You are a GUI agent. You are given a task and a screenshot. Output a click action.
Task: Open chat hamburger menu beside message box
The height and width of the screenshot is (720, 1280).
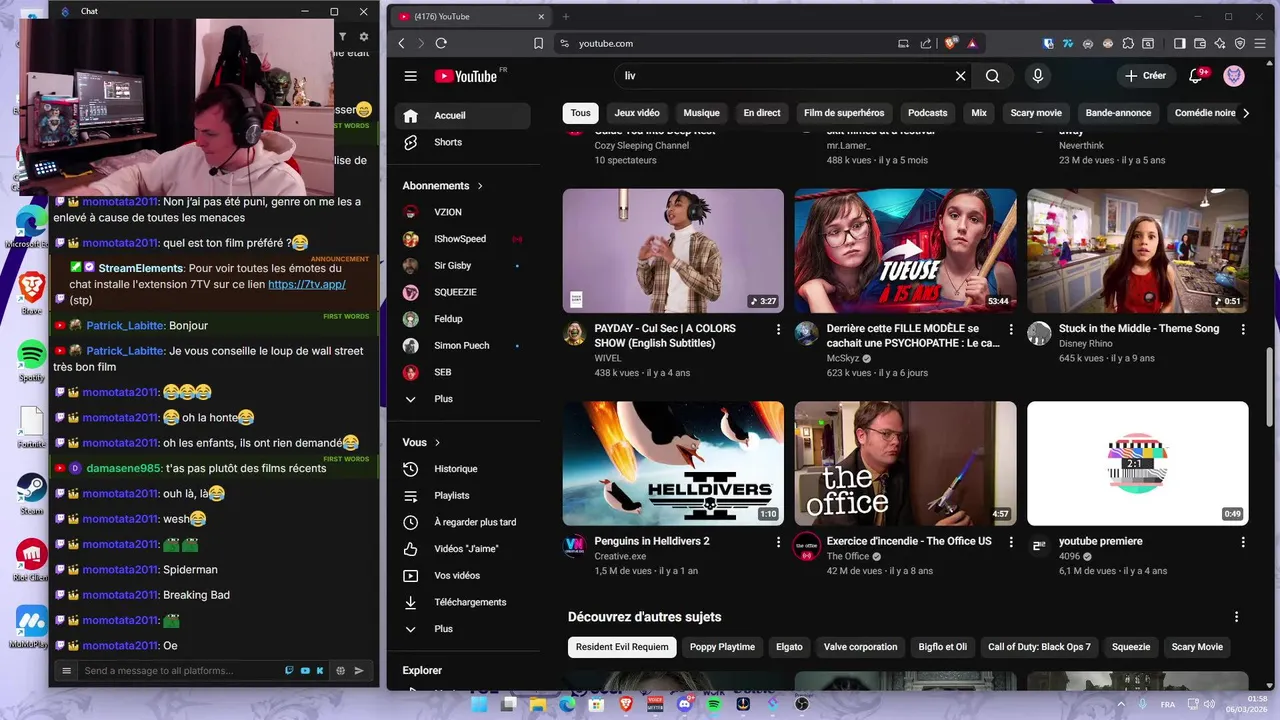coord(67,671)
